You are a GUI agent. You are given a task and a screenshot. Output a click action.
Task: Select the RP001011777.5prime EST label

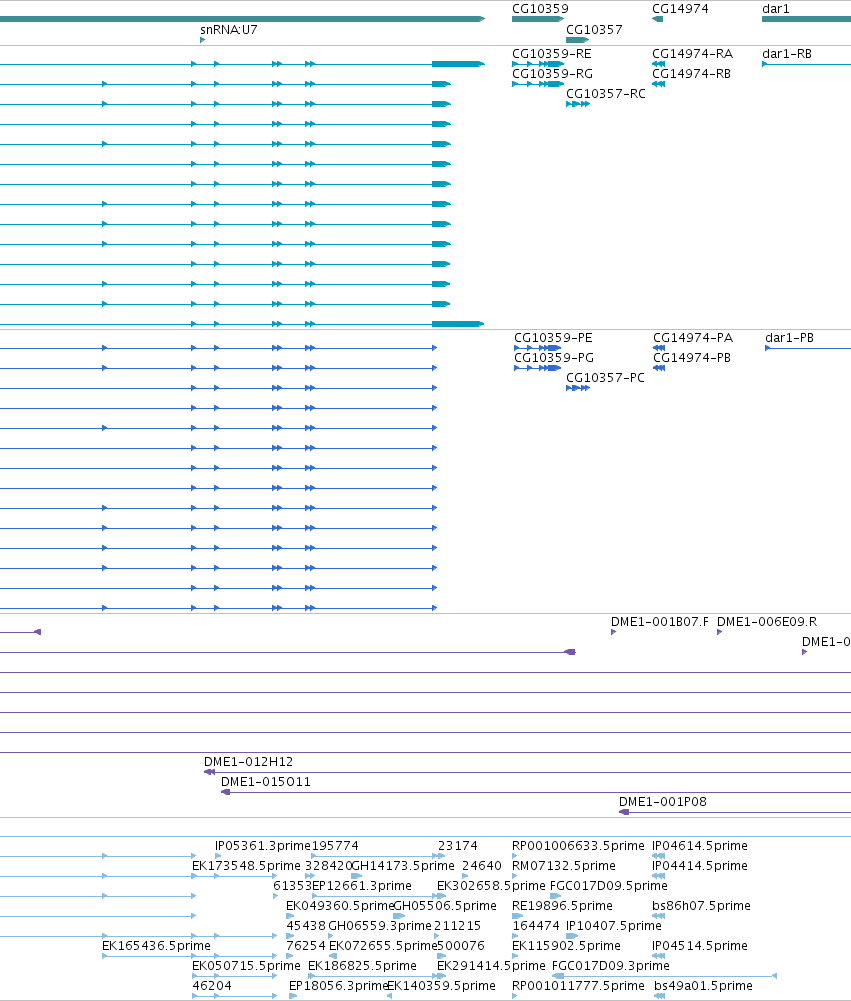[578, 986]
